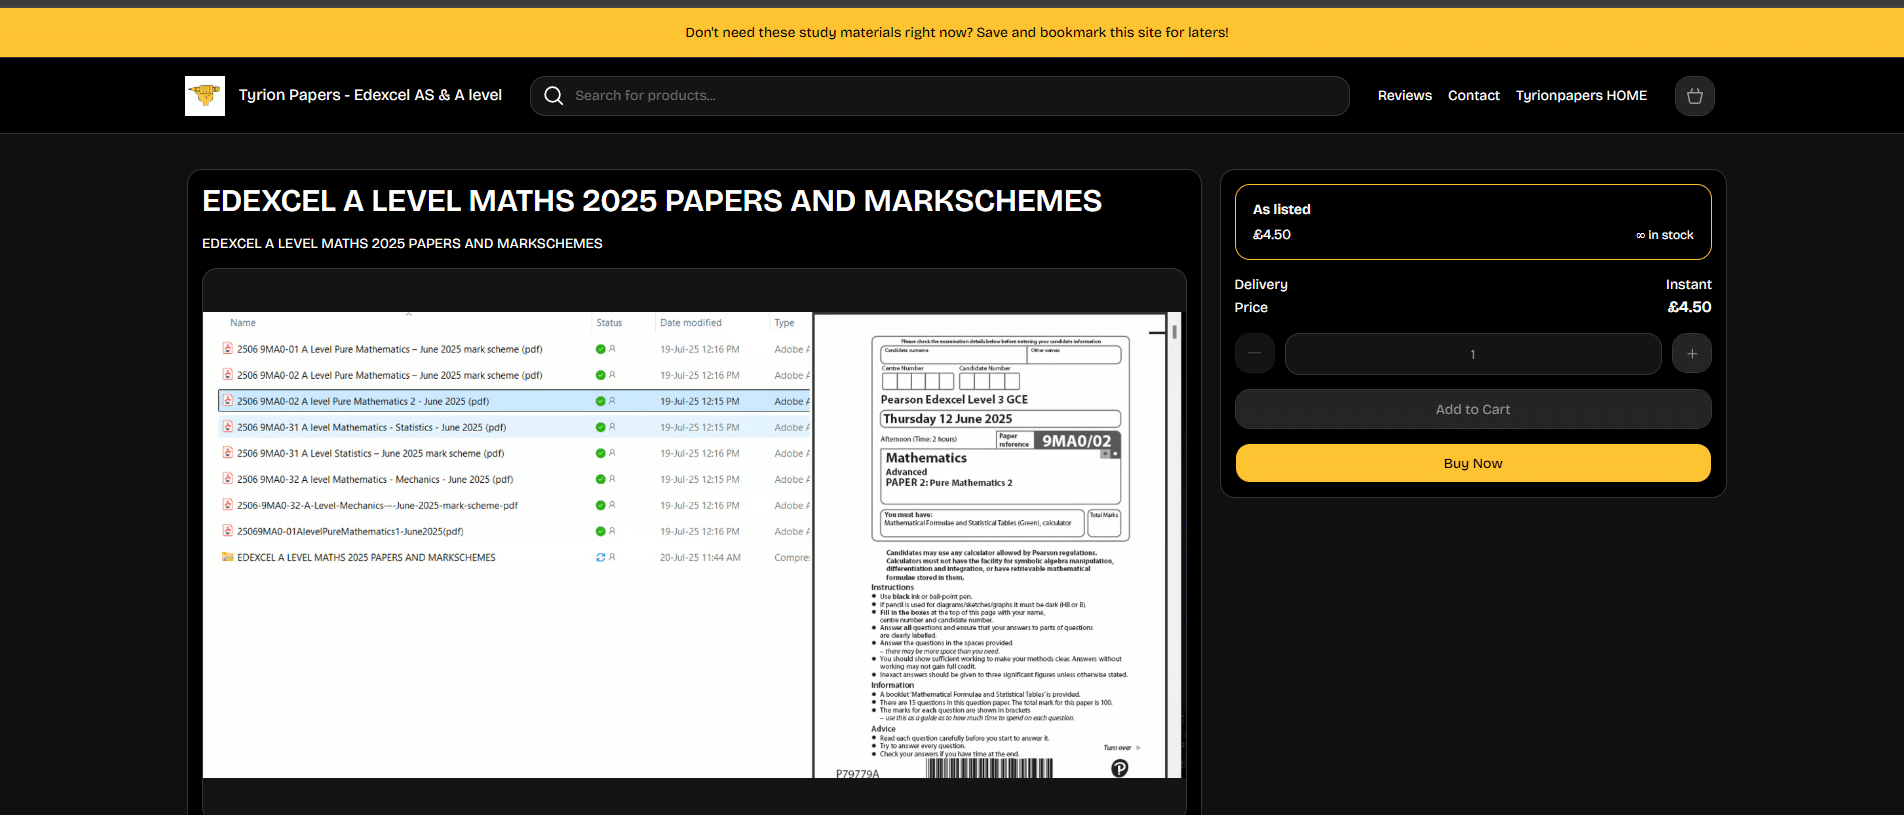Go to the Contact page

[1473, 96]
